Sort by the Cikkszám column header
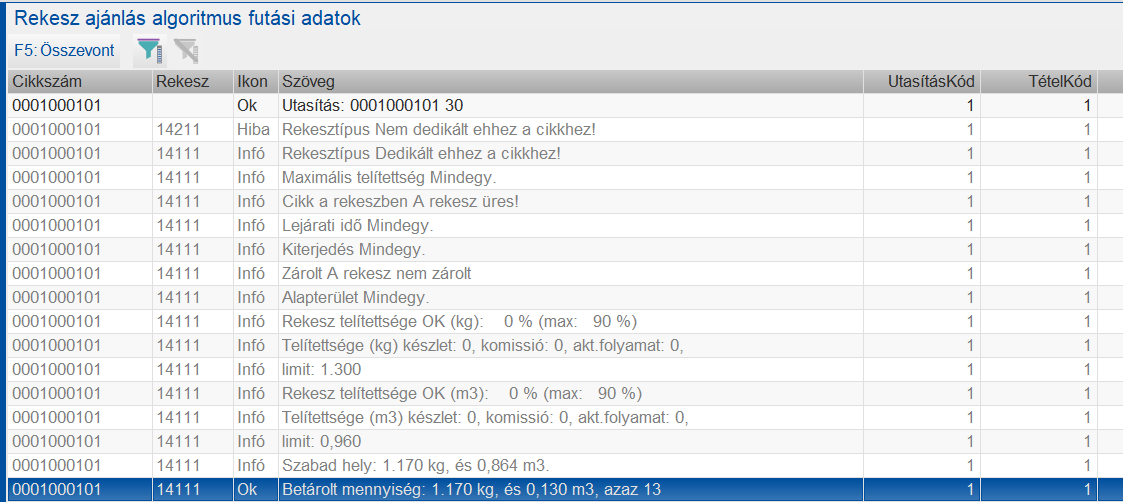This screenshot has height=502, width=1123. coord(78,81)
